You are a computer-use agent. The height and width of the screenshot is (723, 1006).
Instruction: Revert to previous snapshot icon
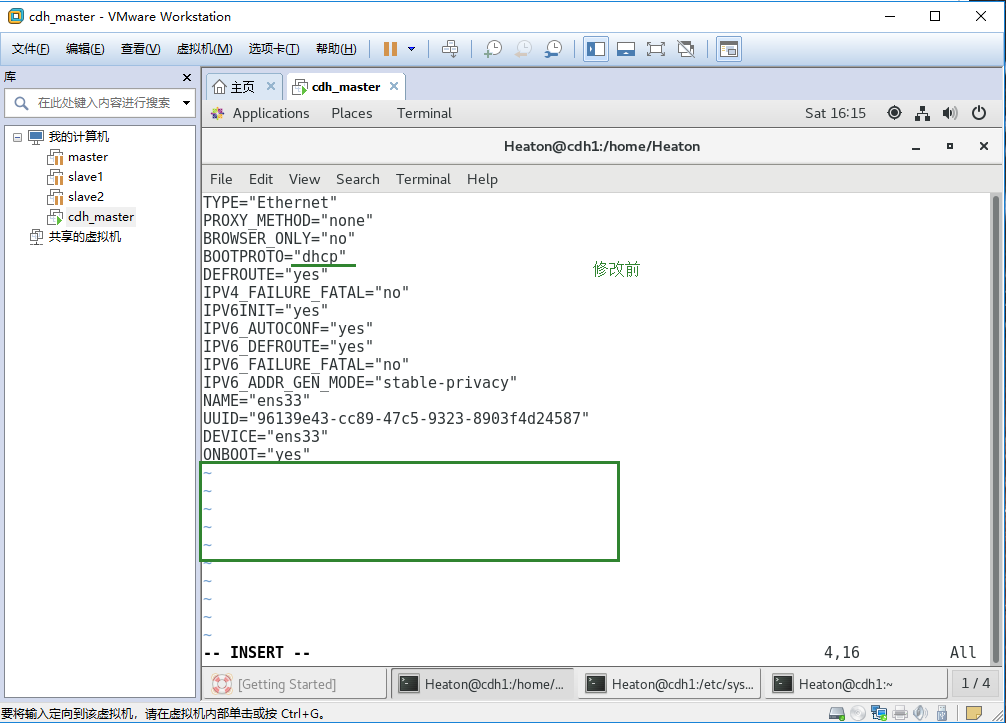[x=524, y=49]
